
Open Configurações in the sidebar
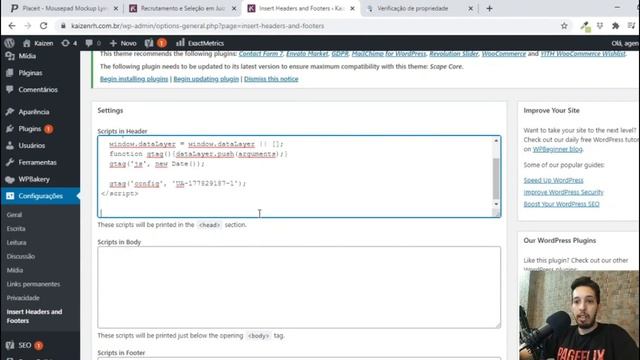coord(40,196)
